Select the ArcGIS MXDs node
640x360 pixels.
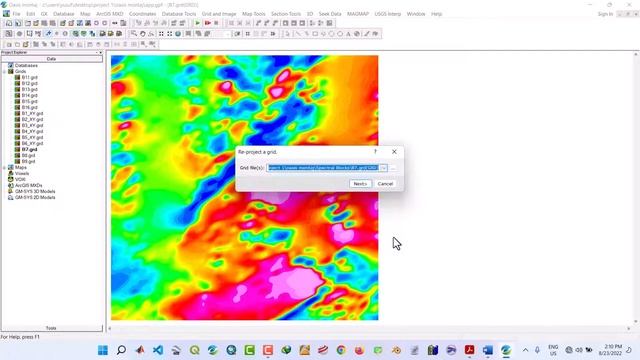[29, 185]
